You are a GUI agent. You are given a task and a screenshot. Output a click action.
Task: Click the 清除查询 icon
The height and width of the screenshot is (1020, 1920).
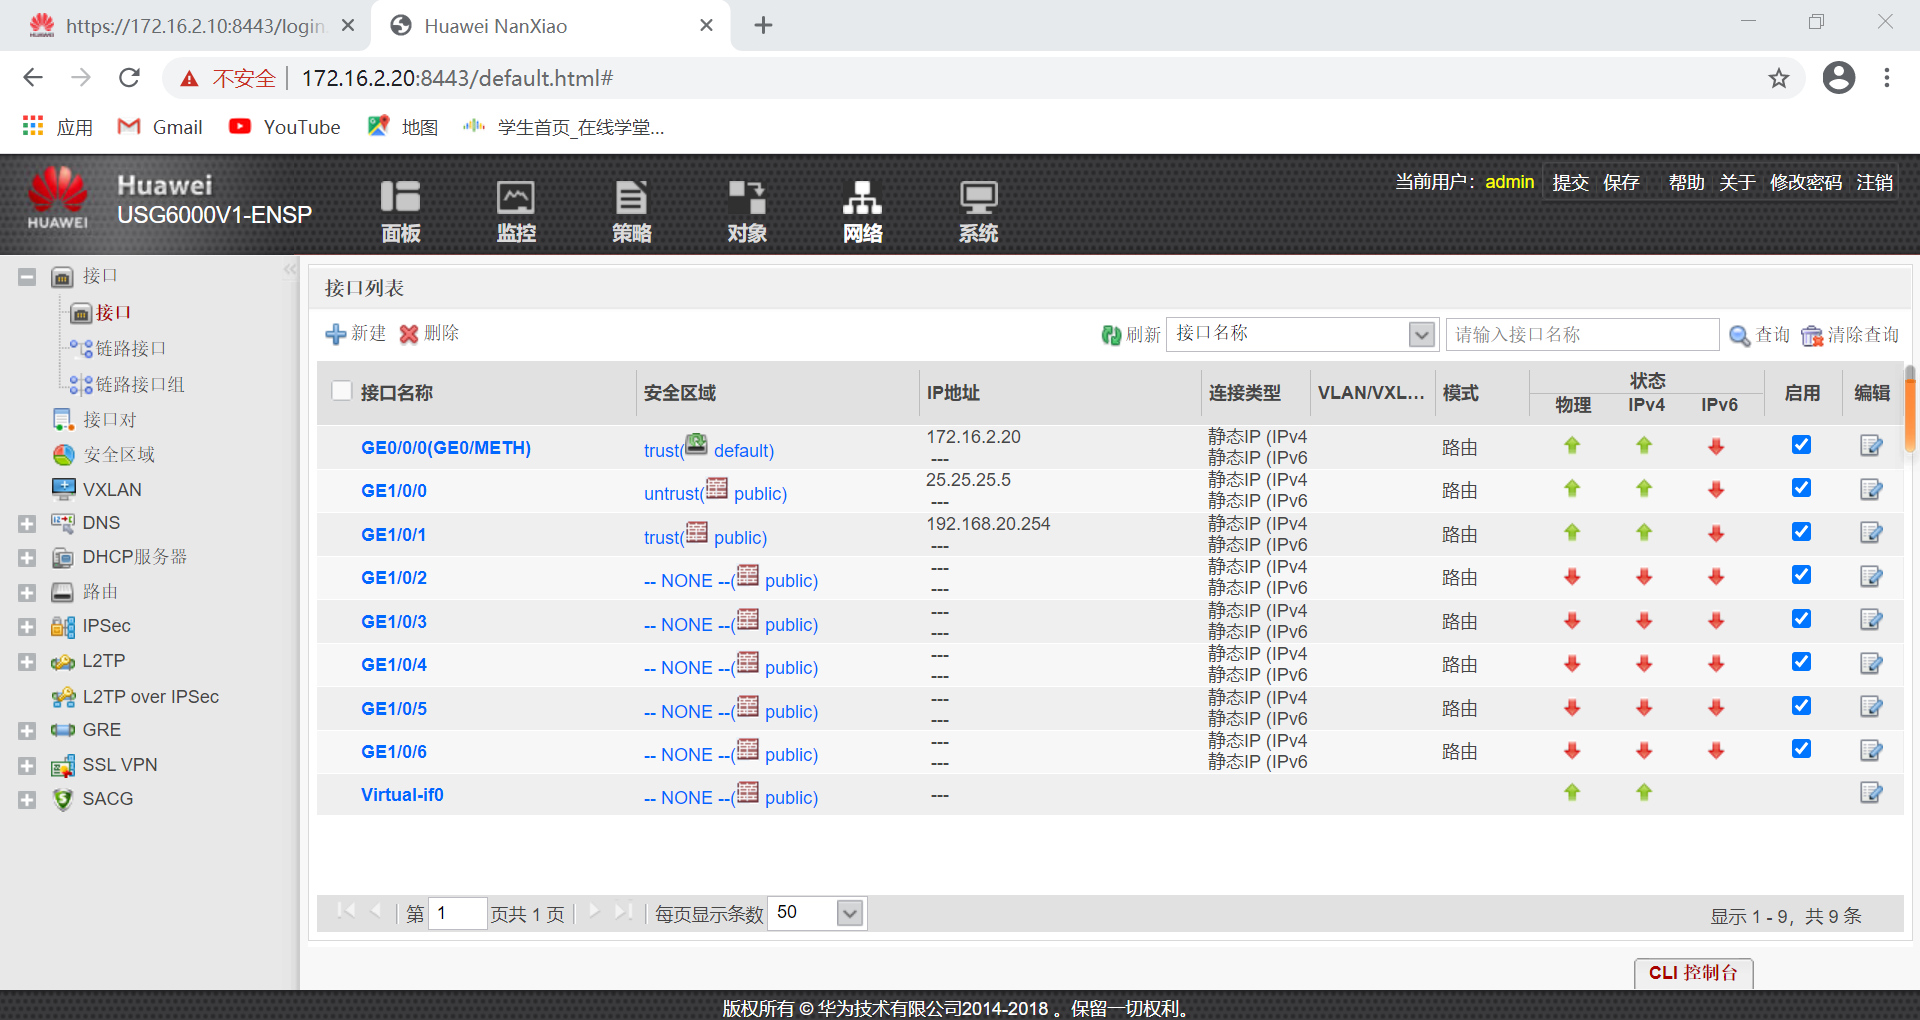[1812, 336]
